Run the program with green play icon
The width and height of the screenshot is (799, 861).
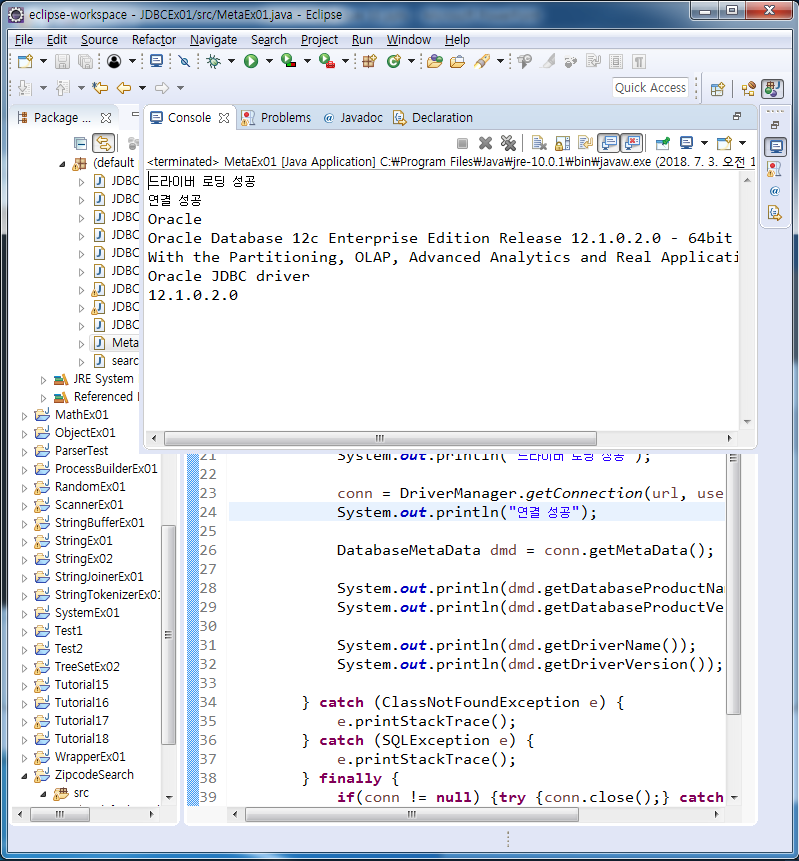click(x=252, y=62)
